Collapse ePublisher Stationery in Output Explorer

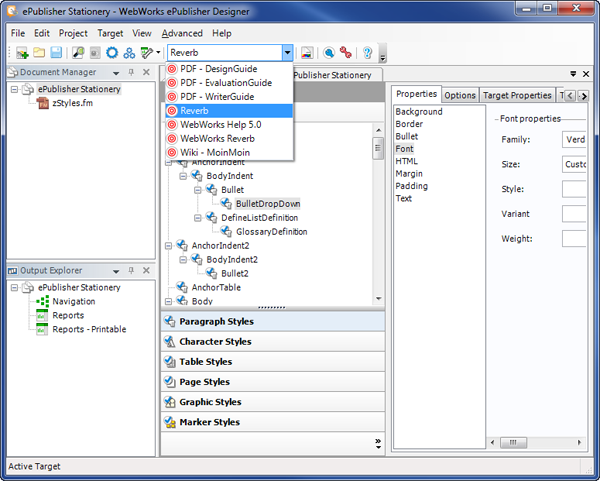(x=14, y=287)
